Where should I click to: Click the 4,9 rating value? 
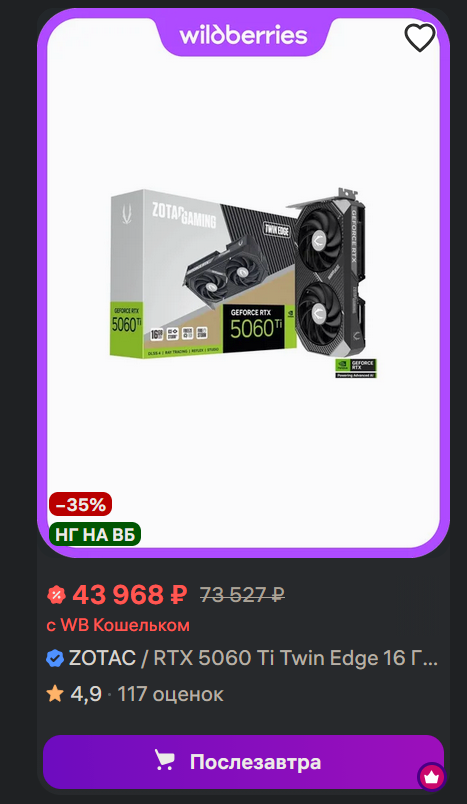[86, 694]
